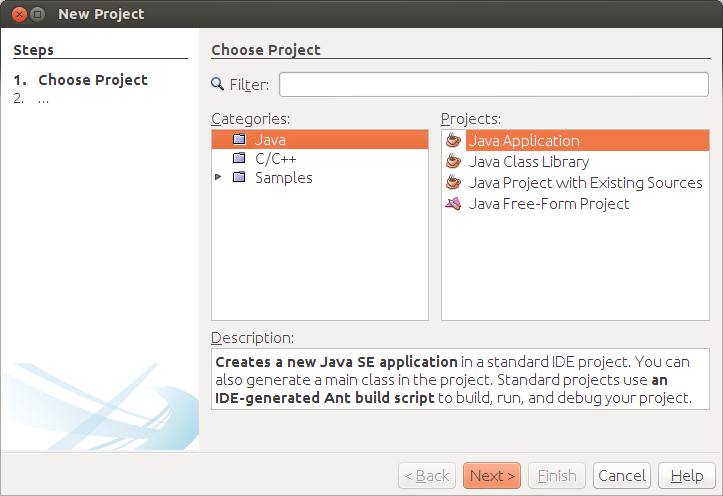Viewport: 723px width, 496px height.
Task: Choose Java Free-Form Project entry
Action: click(x=549, y=204)
